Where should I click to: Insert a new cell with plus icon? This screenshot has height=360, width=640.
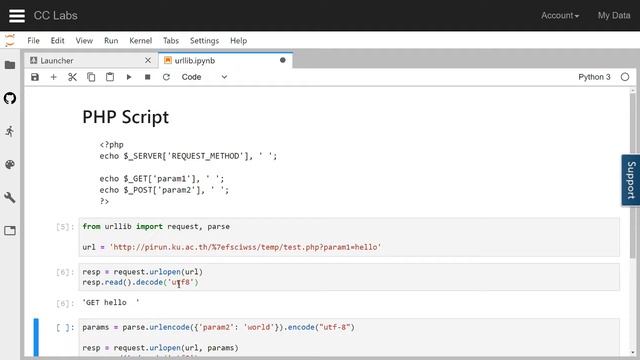tap(53, 77)
